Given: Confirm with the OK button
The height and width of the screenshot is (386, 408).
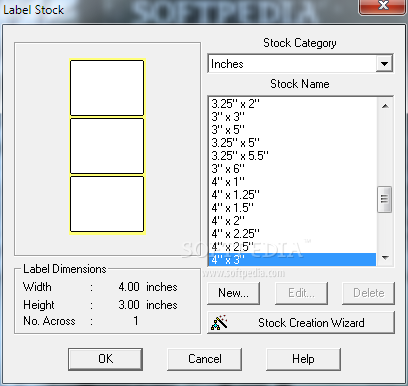Looking at the screenshot, I should pyautogui.click(x=105, y=359).
